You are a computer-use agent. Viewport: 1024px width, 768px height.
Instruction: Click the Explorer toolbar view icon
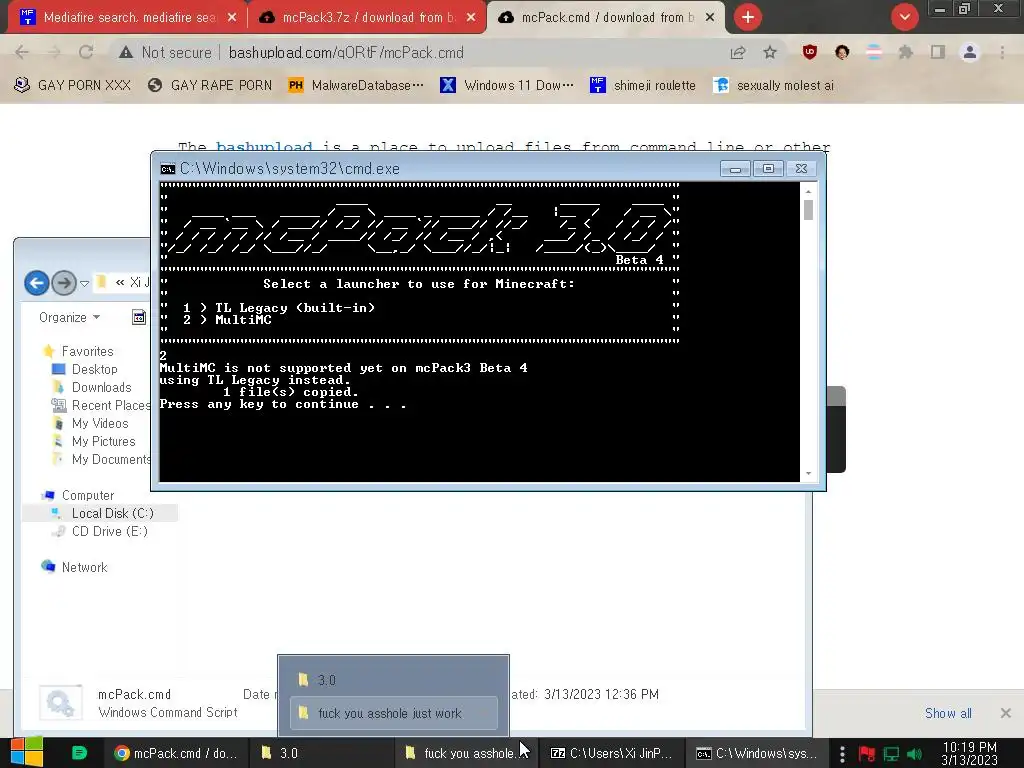click(x=138, y=317)
